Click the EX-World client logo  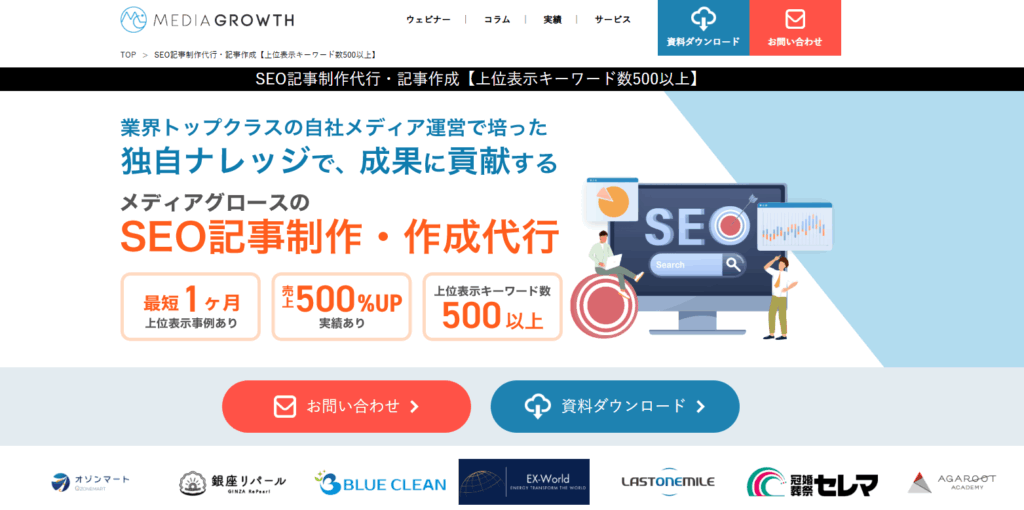(524, 482)
